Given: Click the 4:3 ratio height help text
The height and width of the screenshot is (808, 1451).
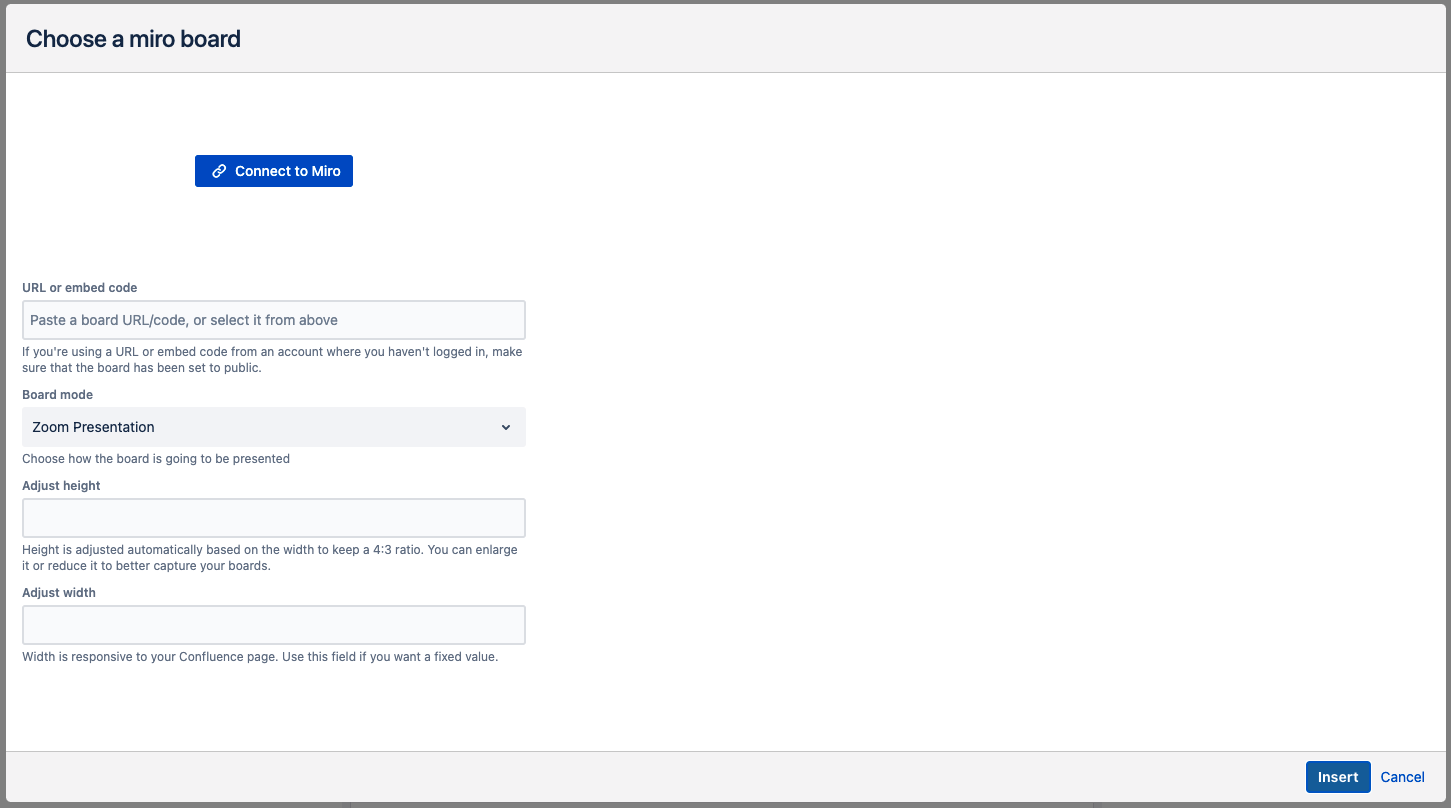Looking at the screenshot, I should click(270, 558).
